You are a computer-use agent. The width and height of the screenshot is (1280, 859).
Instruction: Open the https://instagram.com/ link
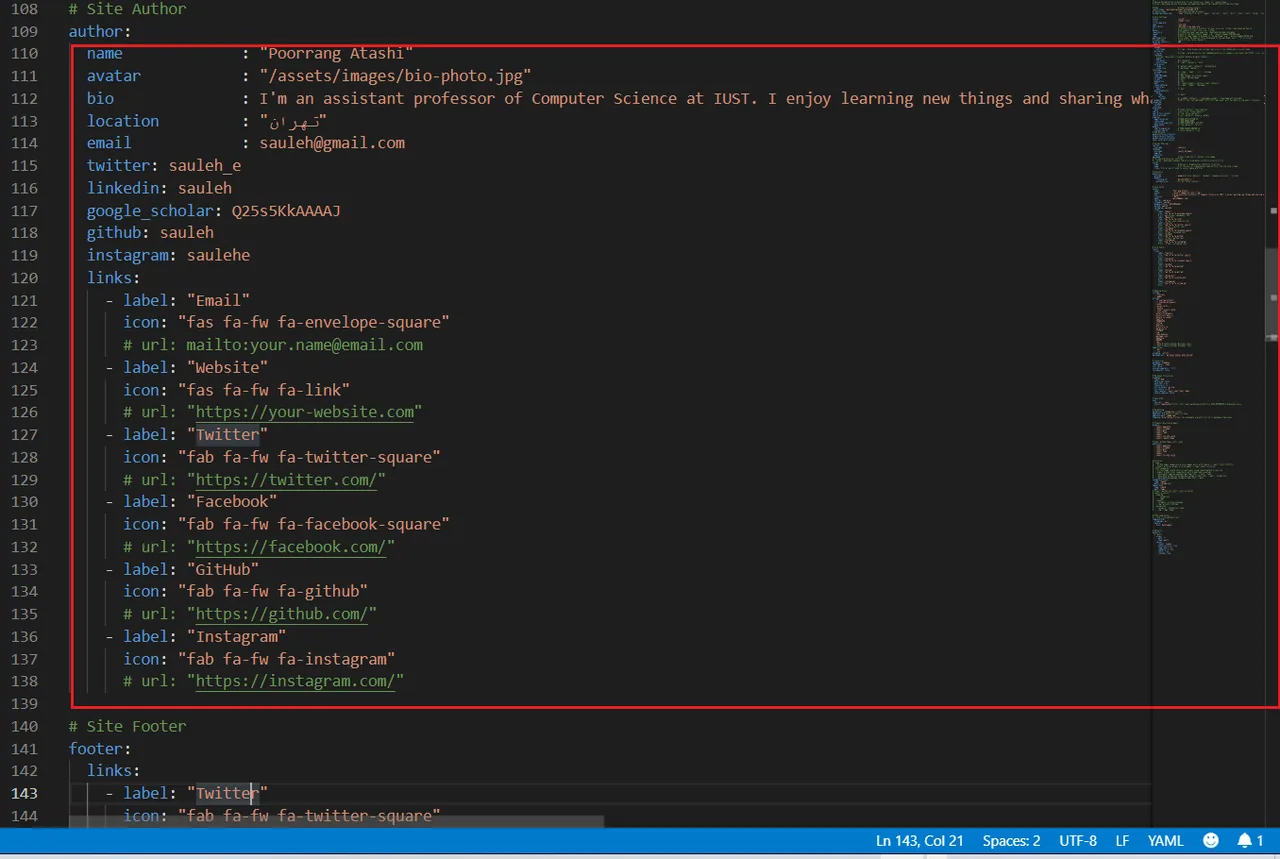coord(295,681)
